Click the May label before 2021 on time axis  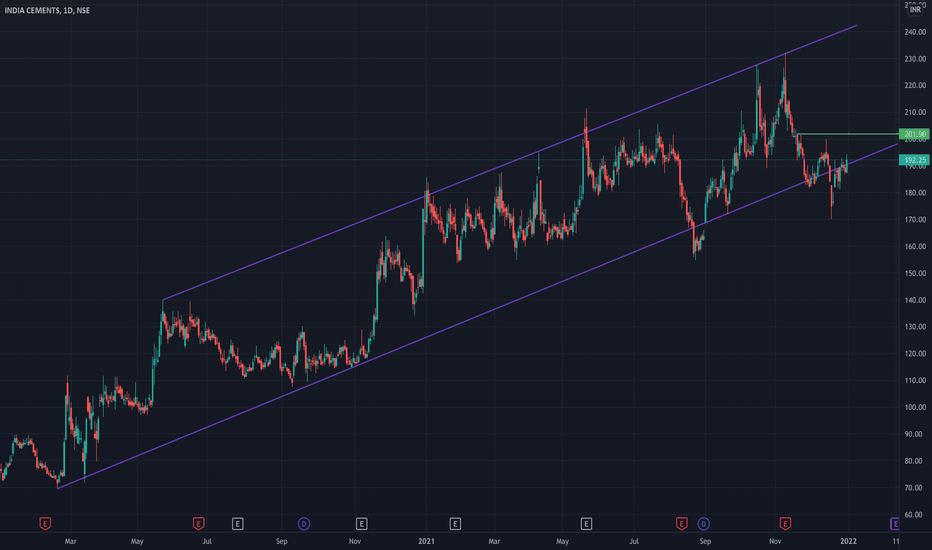tap(137, 541)
